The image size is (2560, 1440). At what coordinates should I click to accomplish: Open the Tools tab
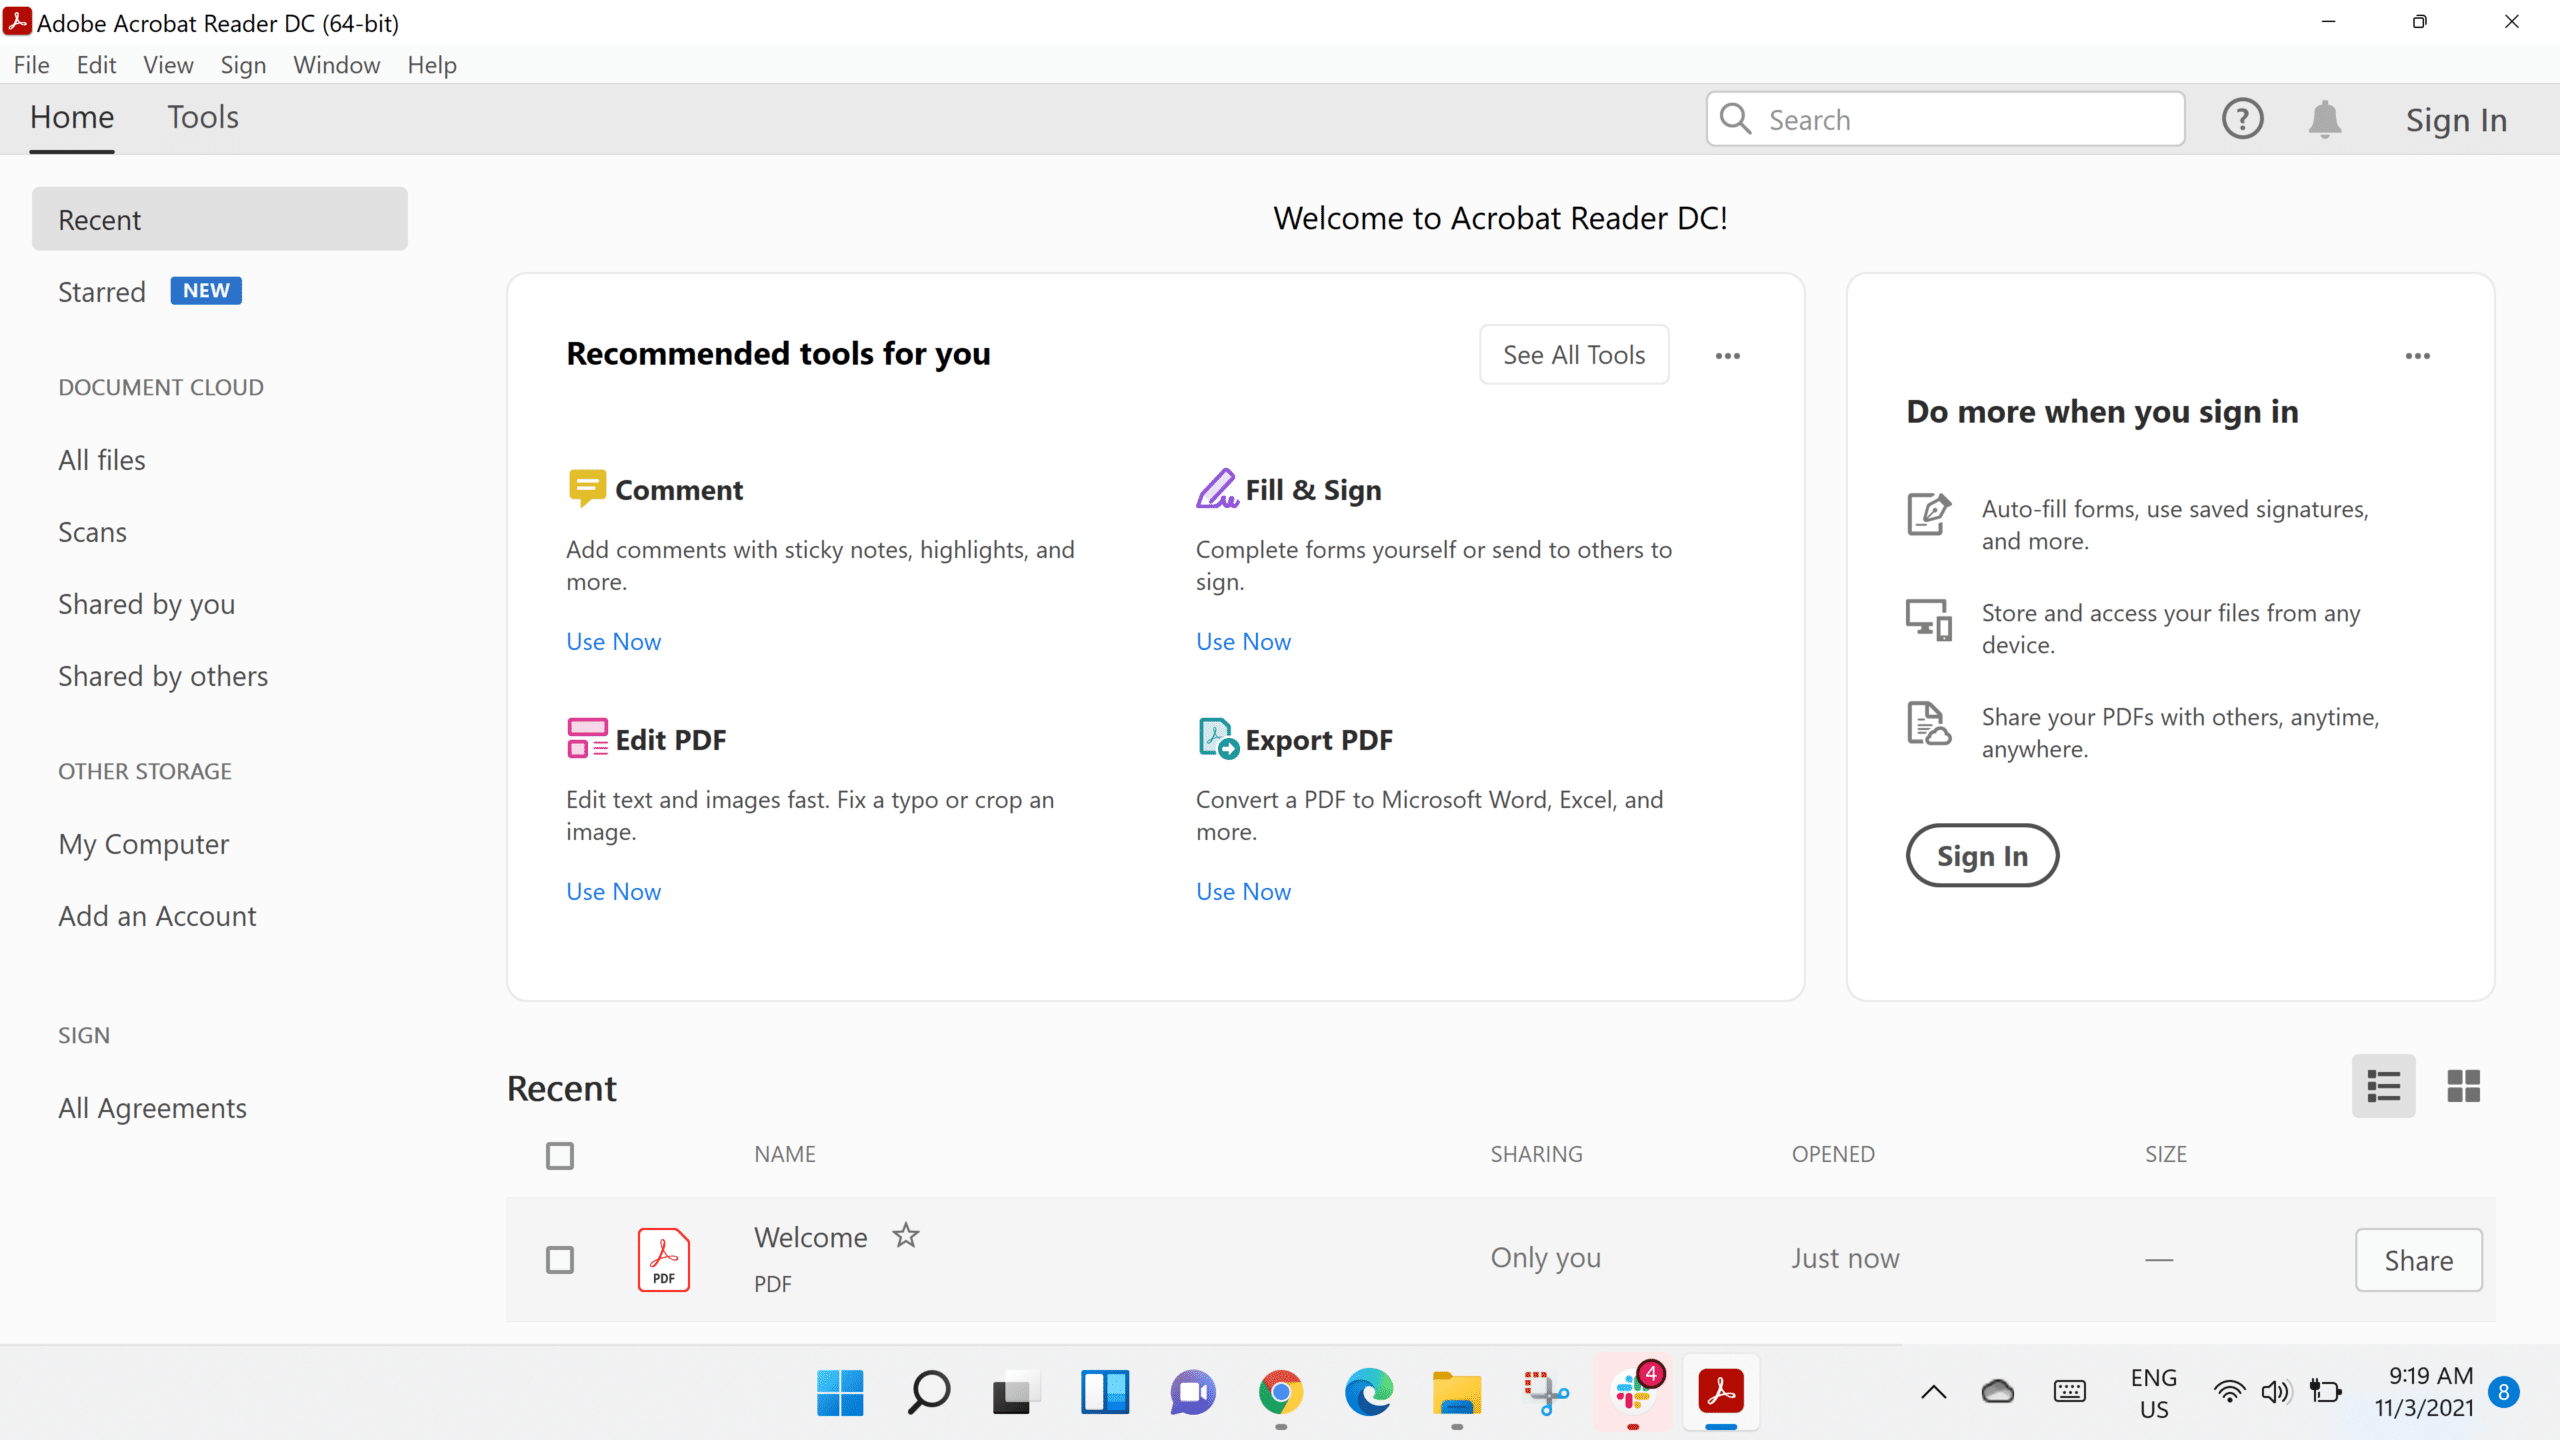click(203, 118)
